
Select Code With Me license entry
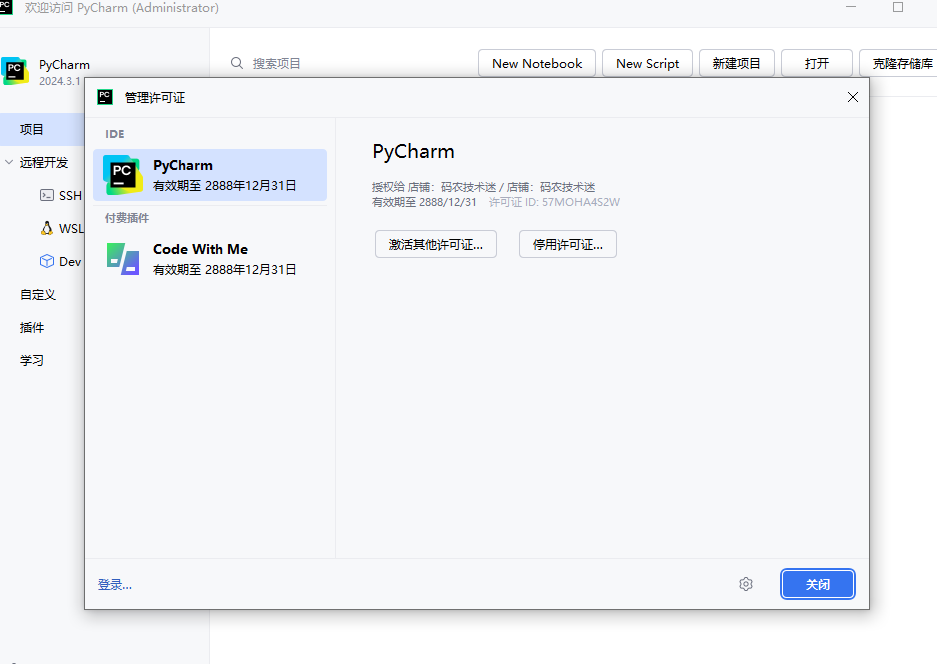210,259
